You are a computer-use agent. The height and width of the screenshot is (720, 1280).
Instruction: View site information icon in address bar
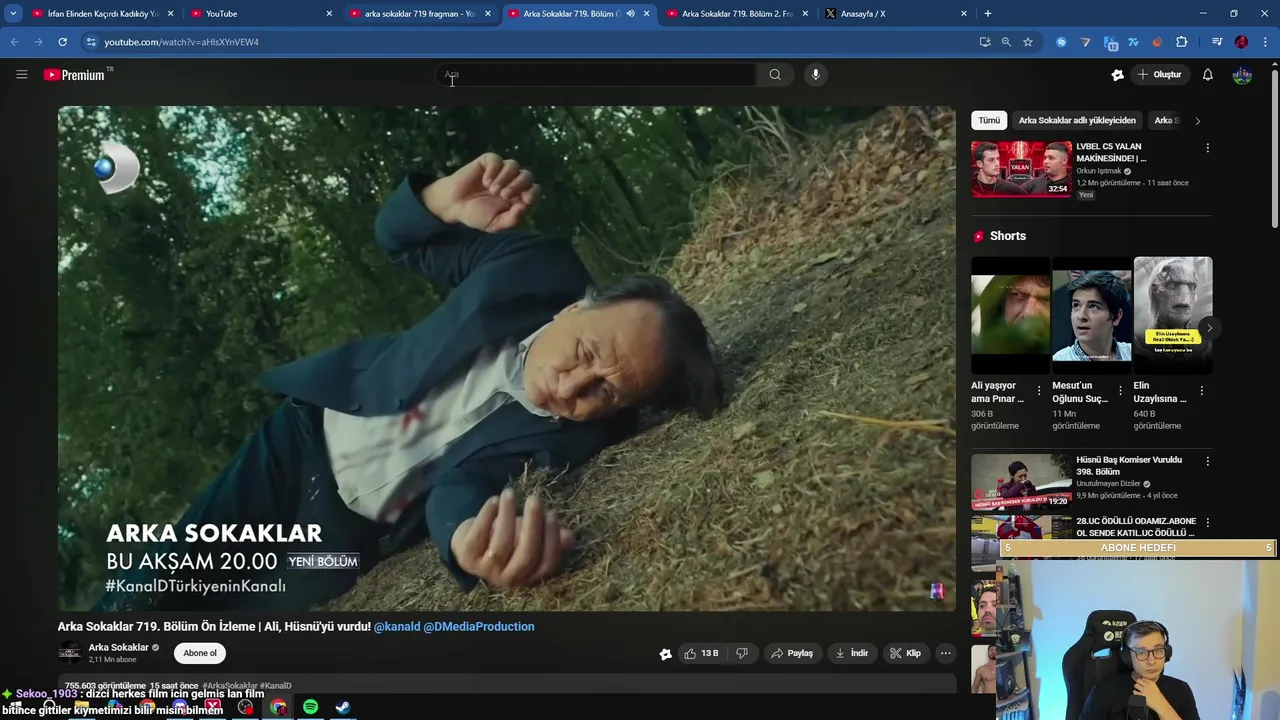(91, 42)
